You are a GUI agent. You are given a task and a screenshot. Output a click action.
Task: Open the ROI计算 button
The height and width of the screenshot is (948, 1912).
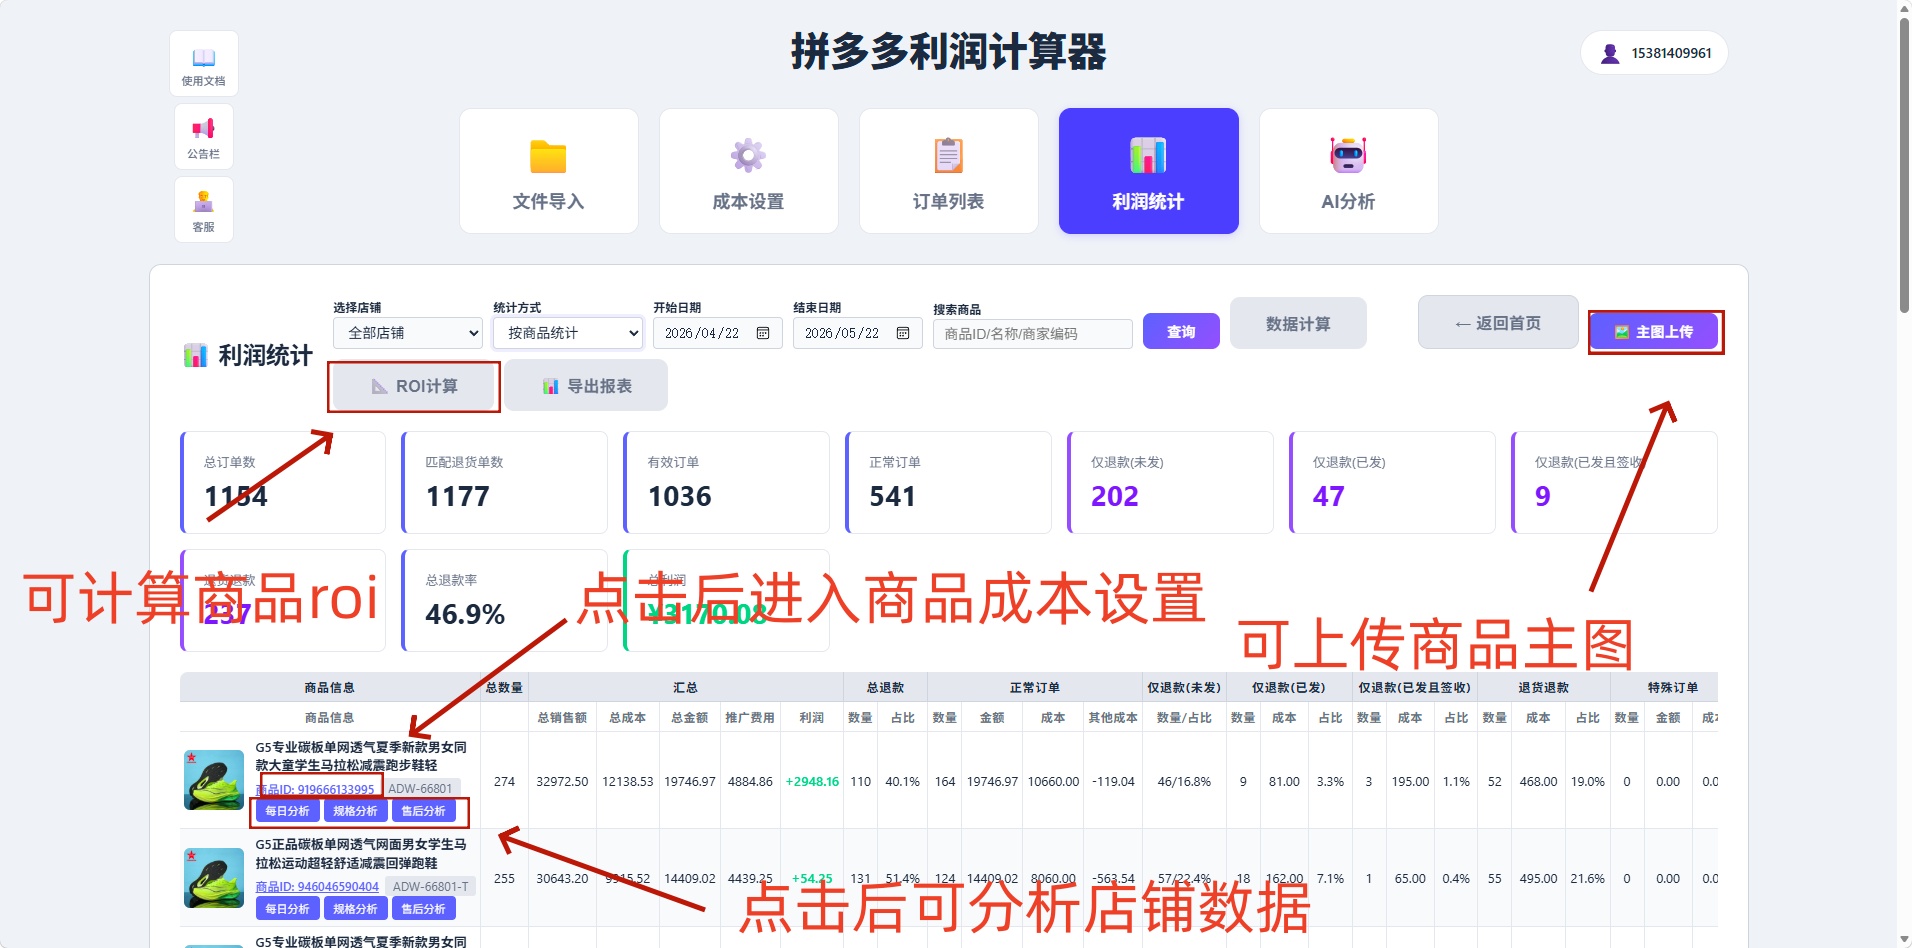(414, 386)
